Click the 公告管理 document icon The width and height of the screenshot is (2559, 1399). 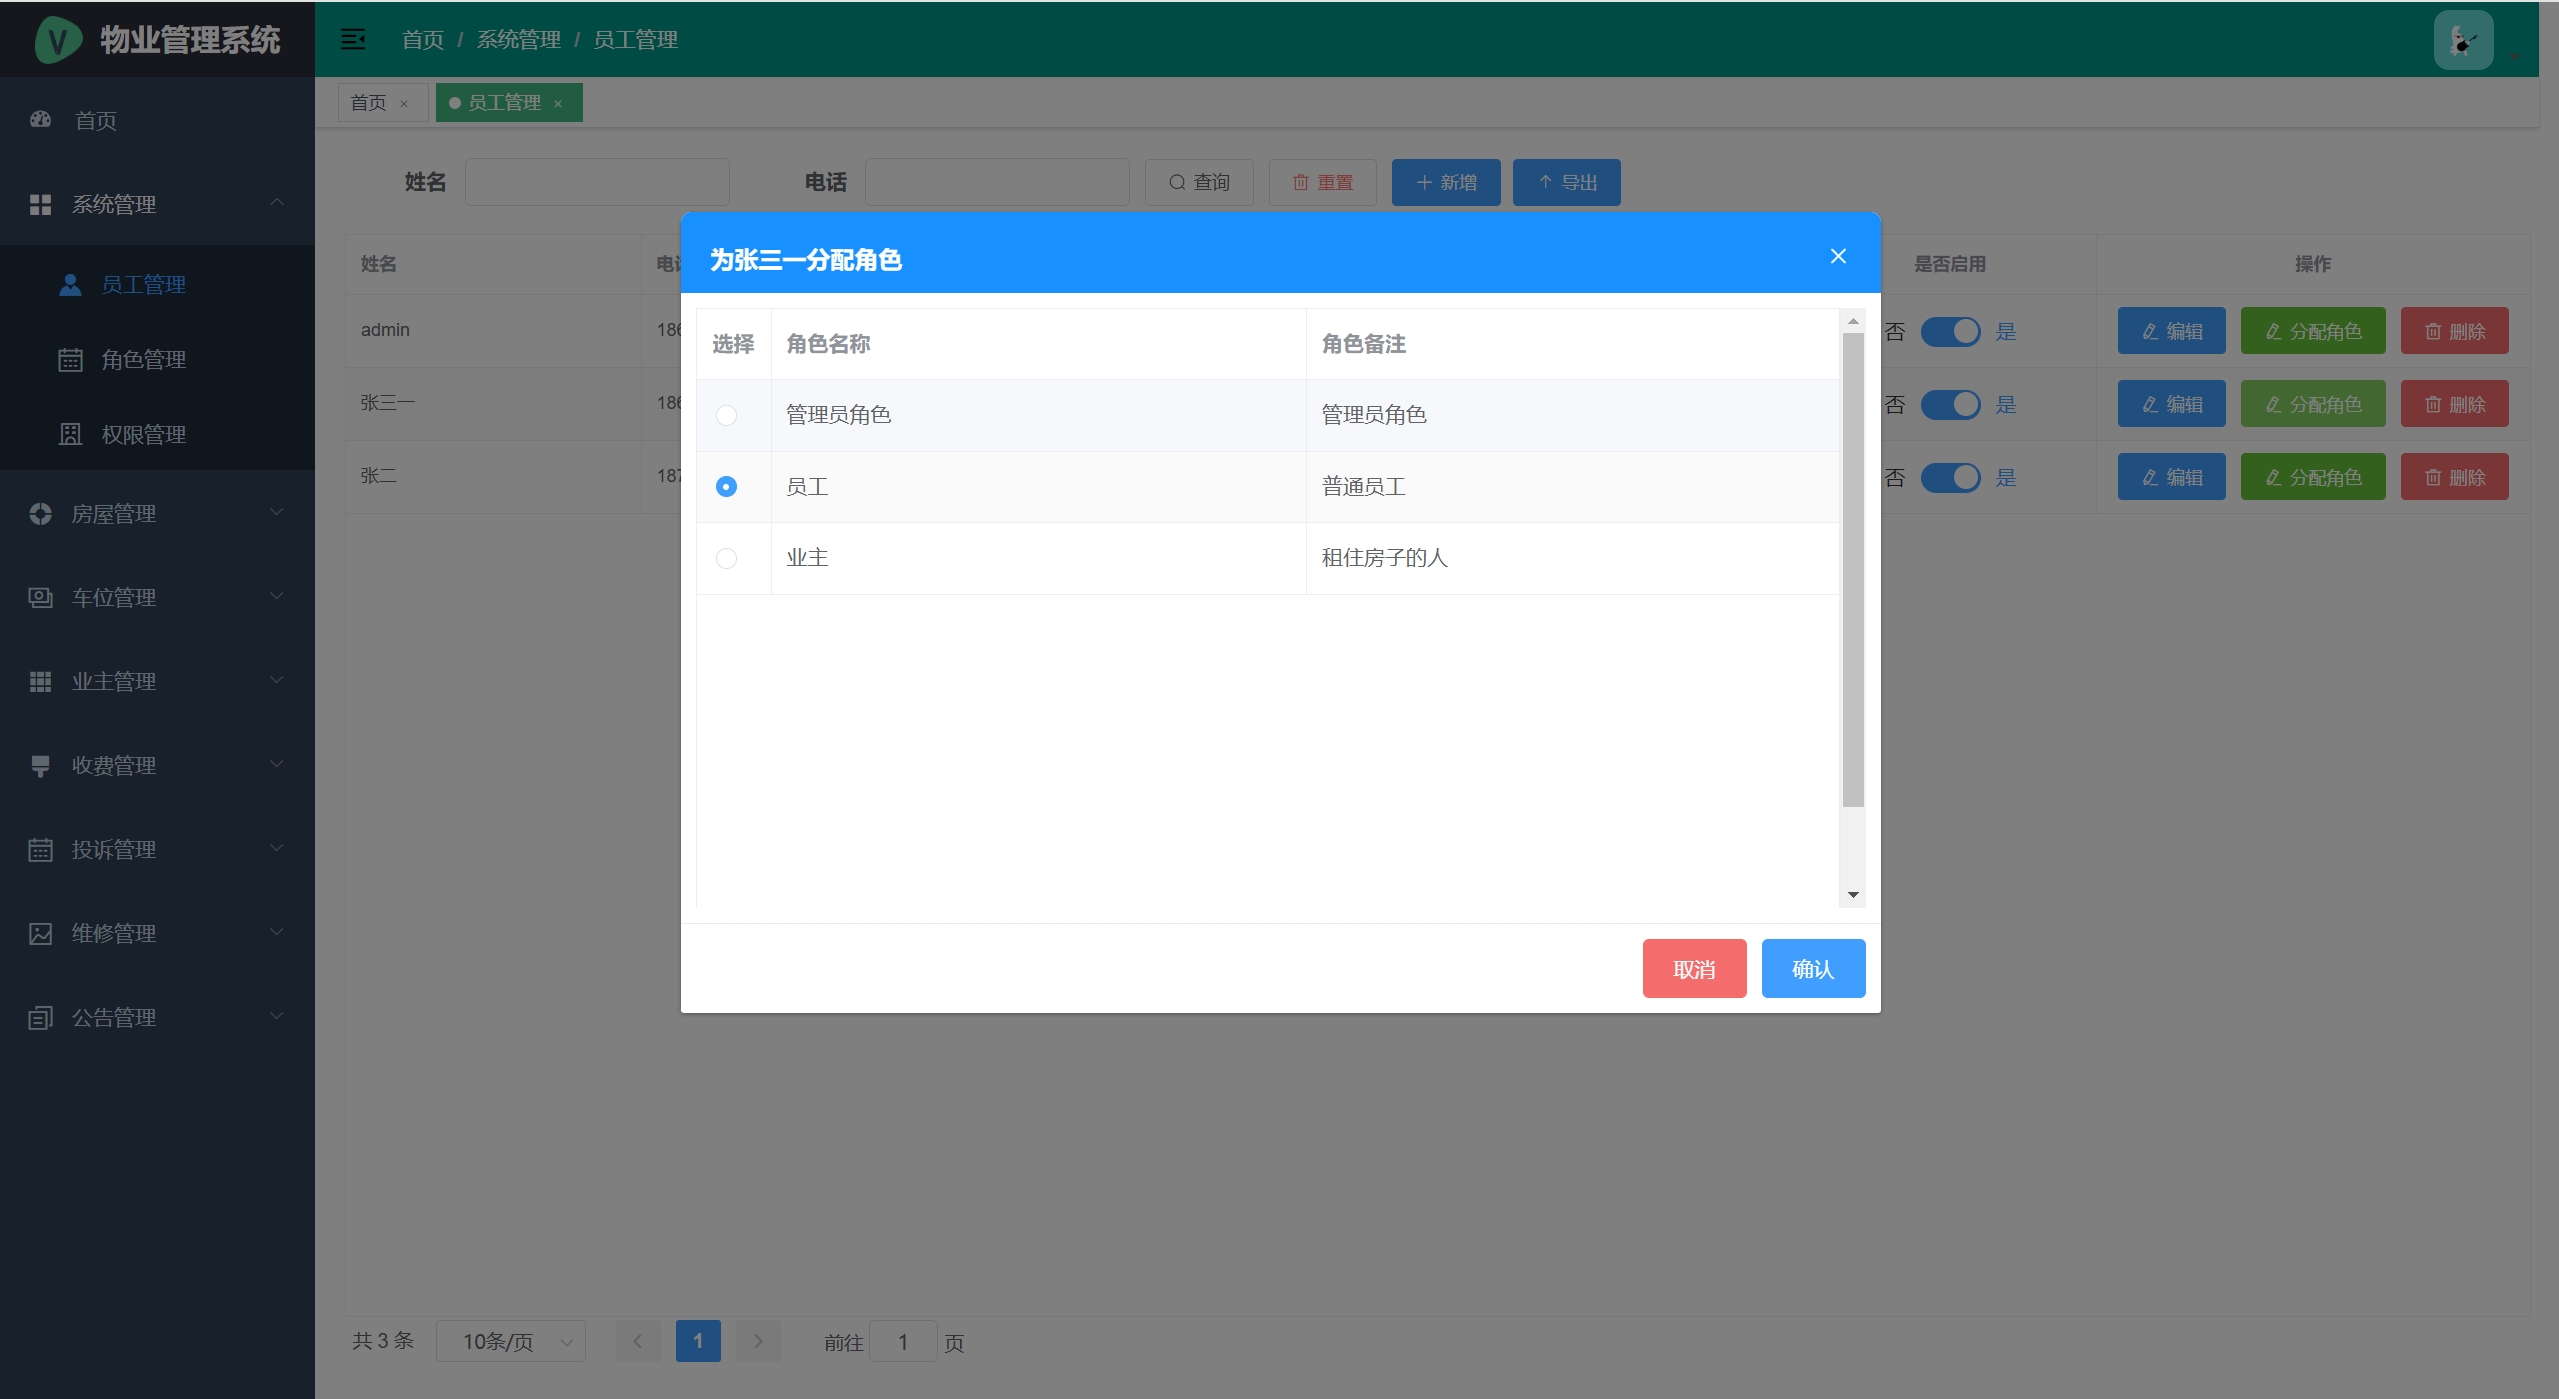pos(40,1017)
